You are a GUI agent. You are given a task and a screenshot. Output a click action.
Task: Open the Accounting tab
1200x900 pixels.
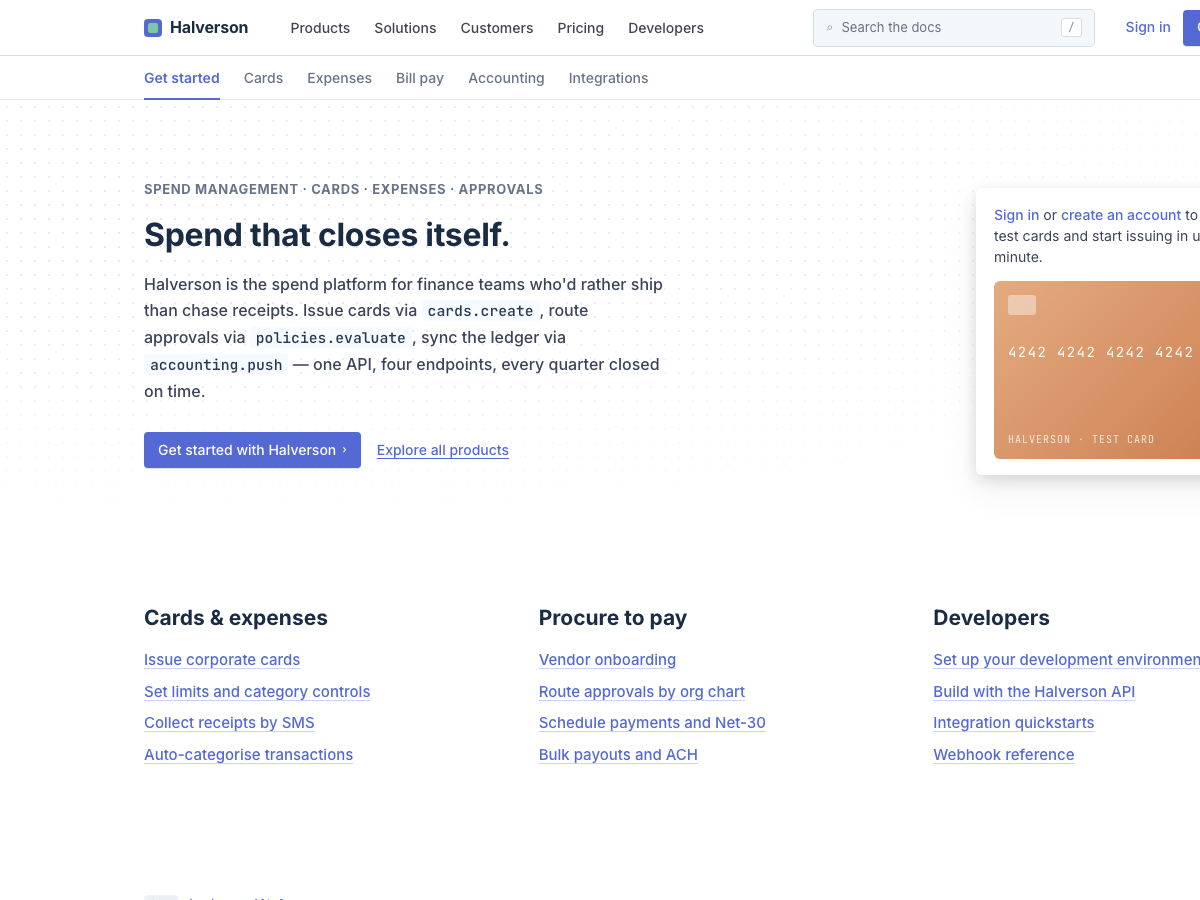pyautogui.click(x=506, y=78)
